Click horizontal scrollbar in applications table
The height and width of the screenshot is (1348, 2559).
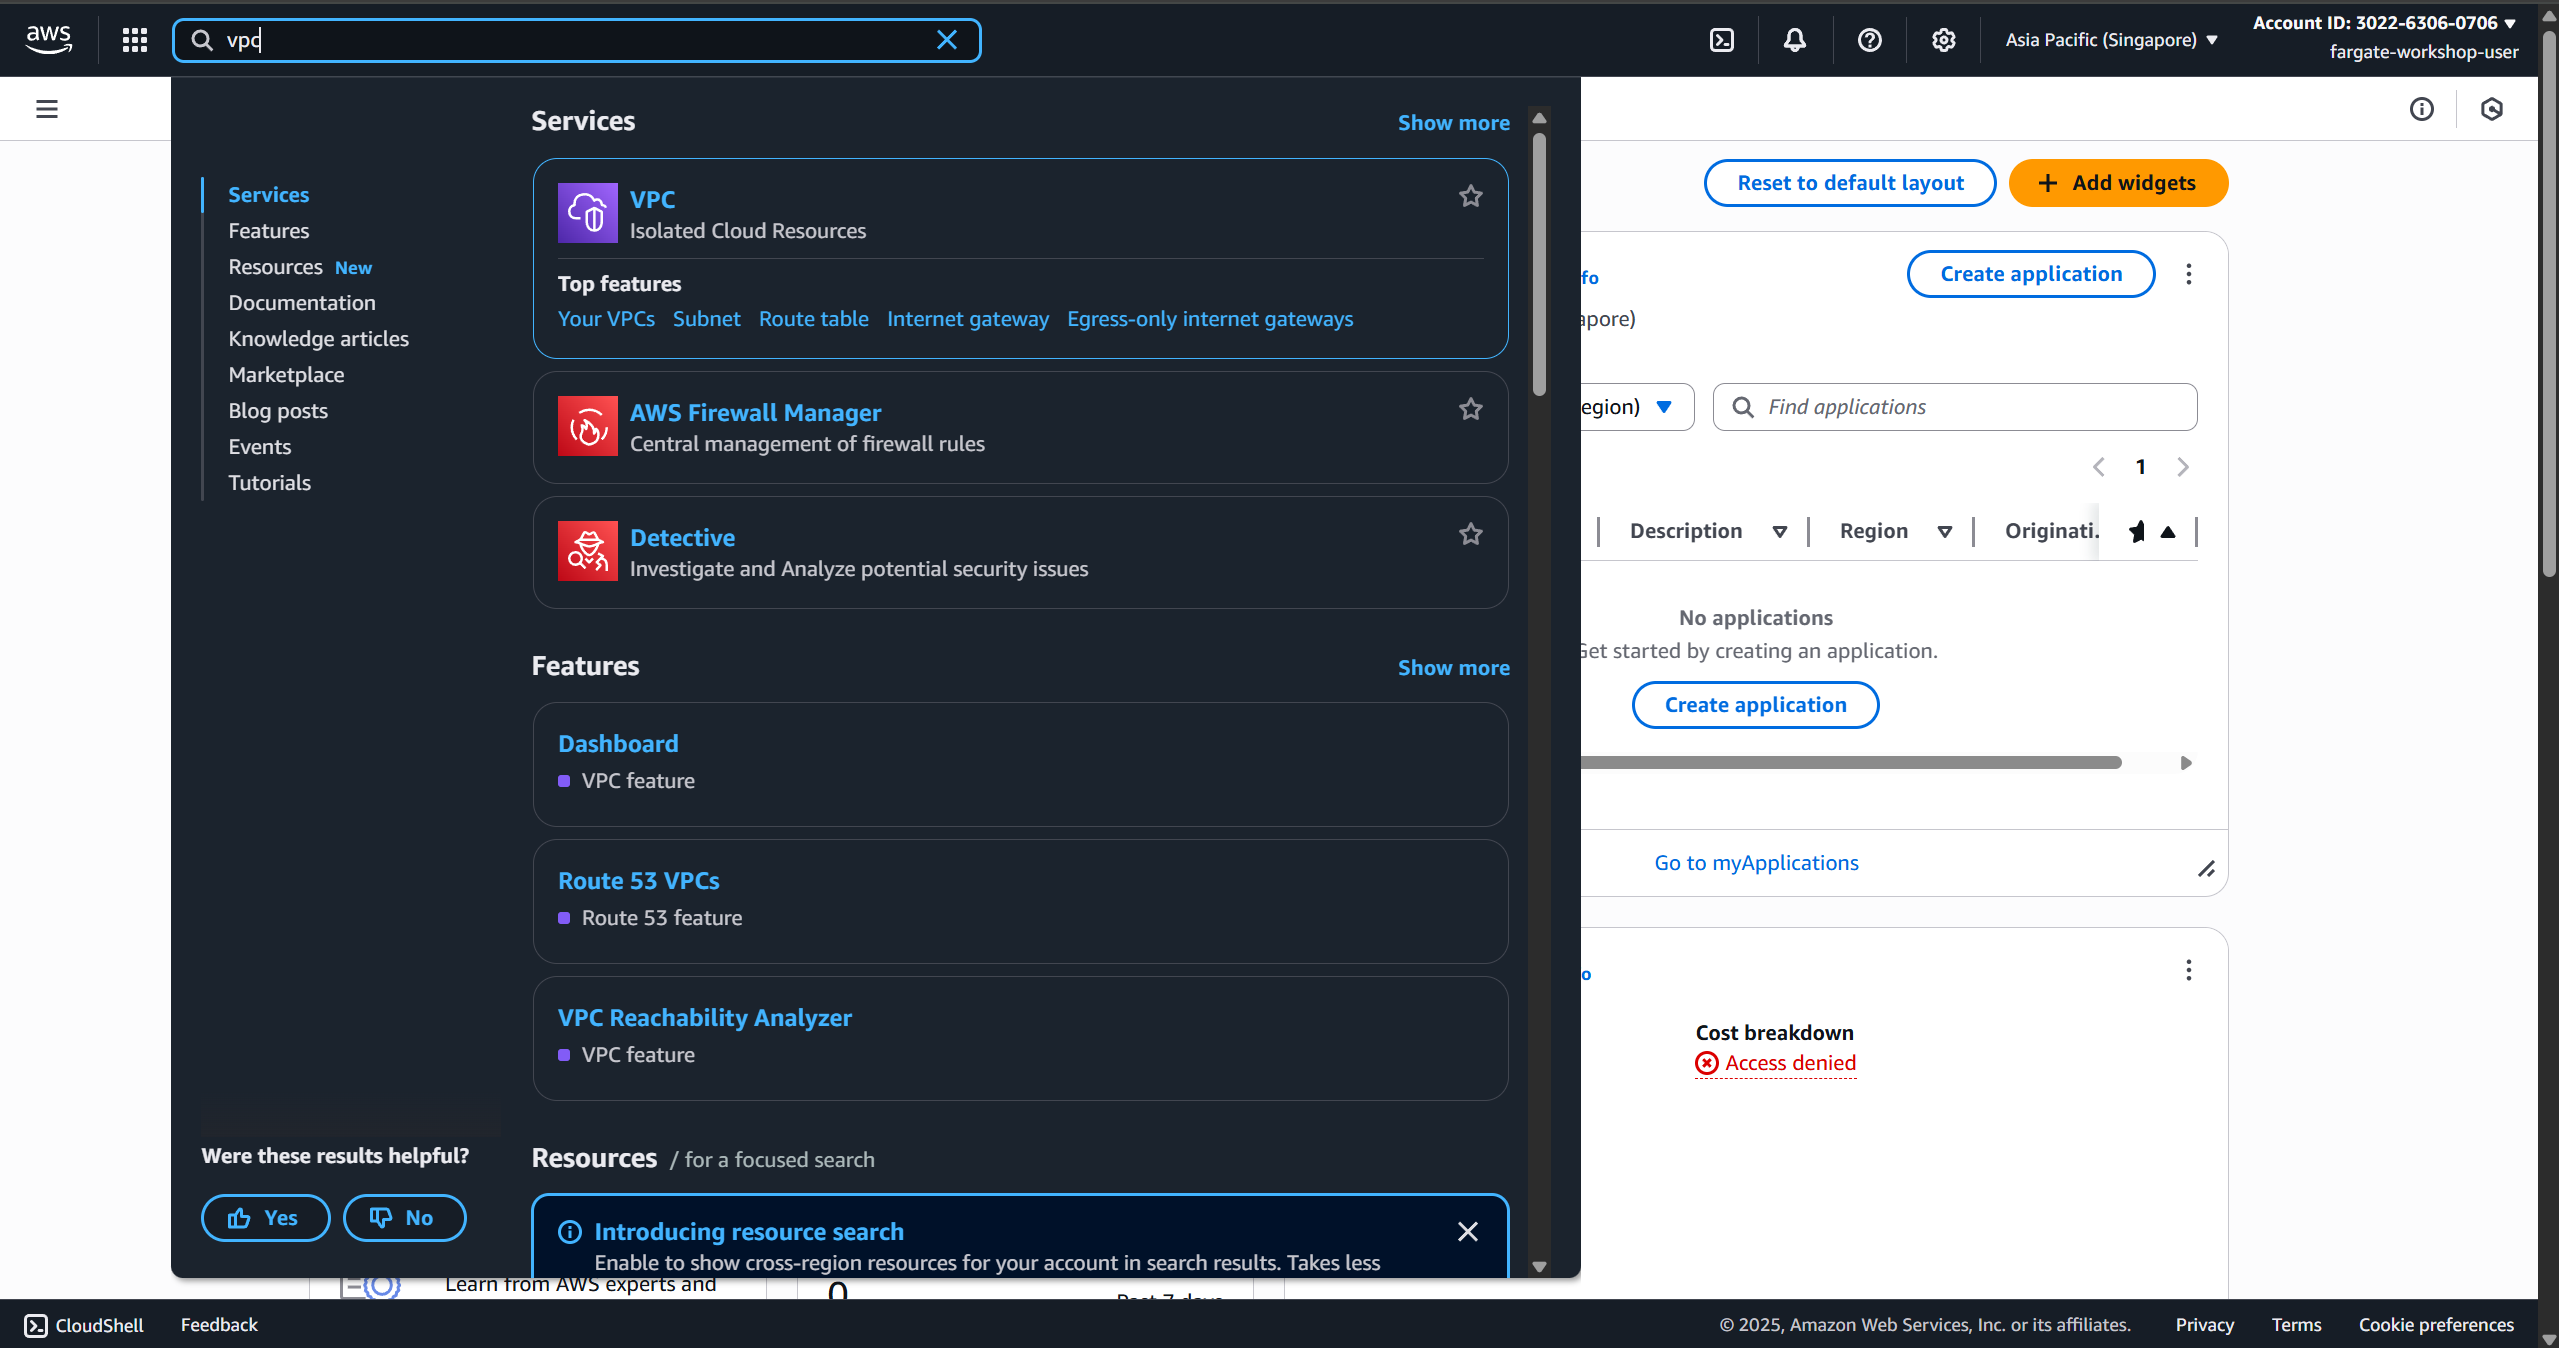(1850, 763)
